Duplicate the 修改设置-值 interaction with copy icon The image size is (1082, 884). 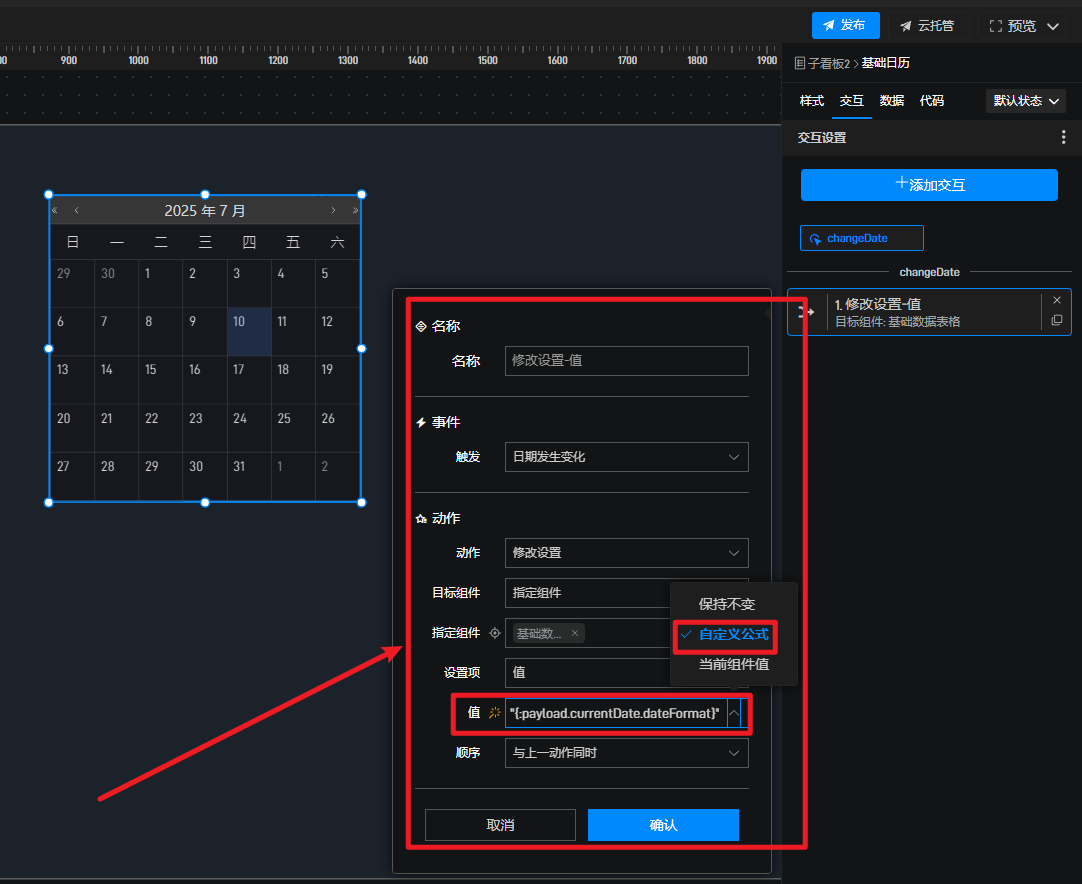click(1057, 321)
